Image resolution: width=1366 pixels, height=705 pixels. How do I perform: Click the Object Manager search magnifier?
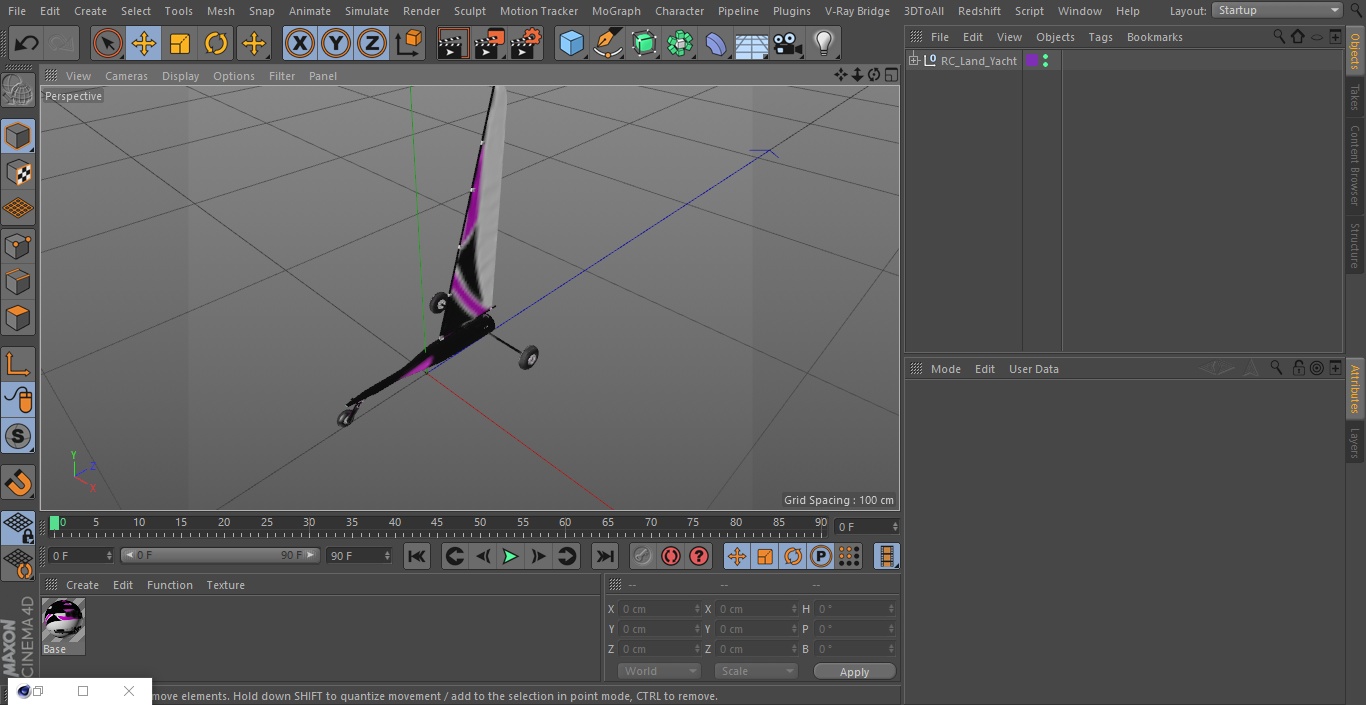[x=1279, y=37]
